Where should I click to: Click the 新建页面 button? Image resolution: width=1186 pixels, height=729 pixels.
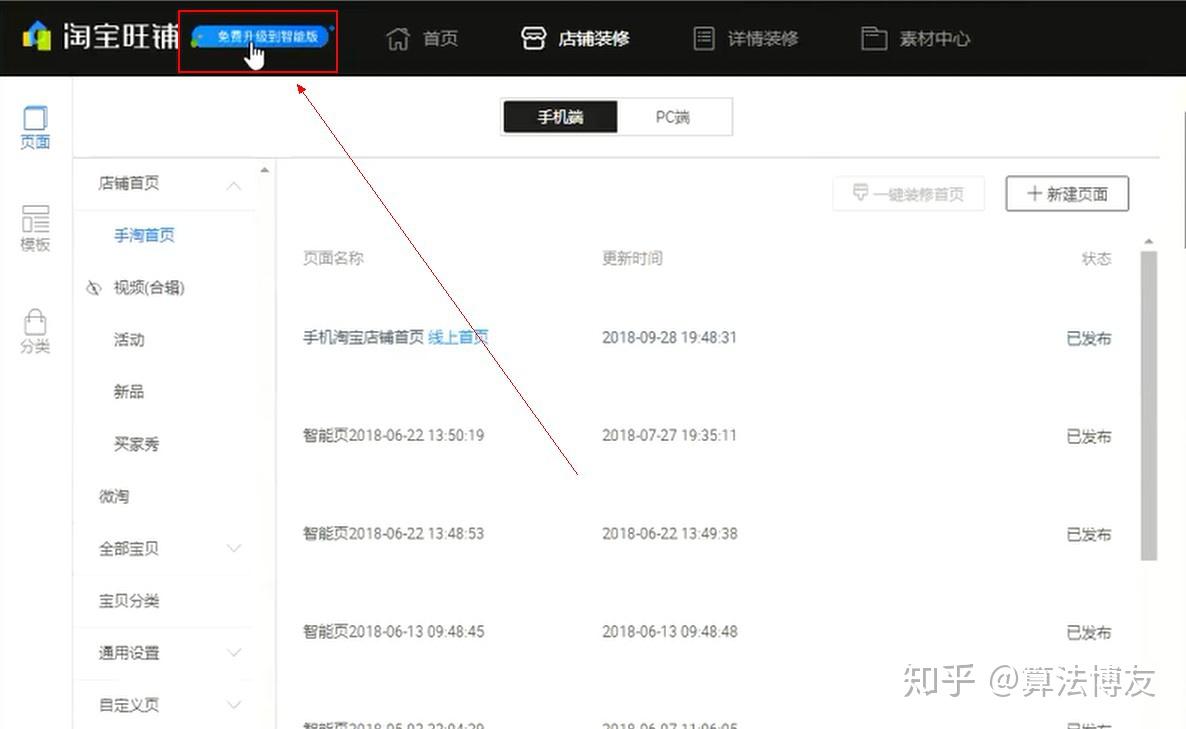1067,194
